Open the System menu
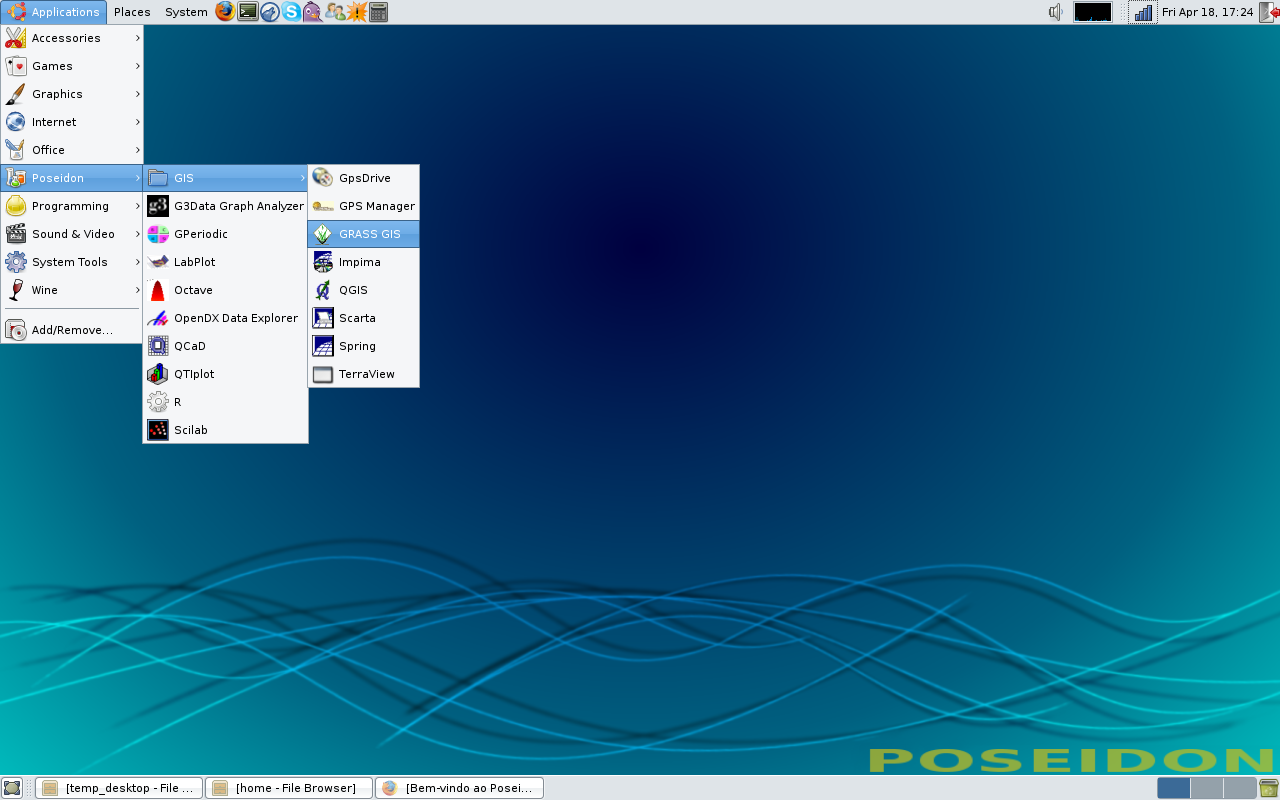The image size is (1280, 800). pyautogui.click(x=186, y=12)
